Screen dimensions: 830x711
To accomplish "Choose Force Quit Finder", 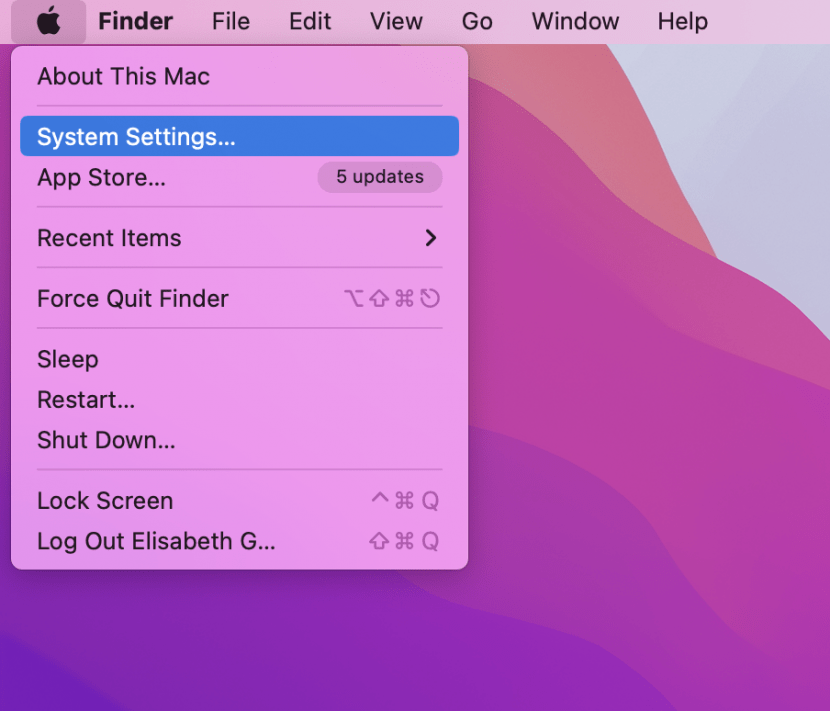I will point(239,299).
